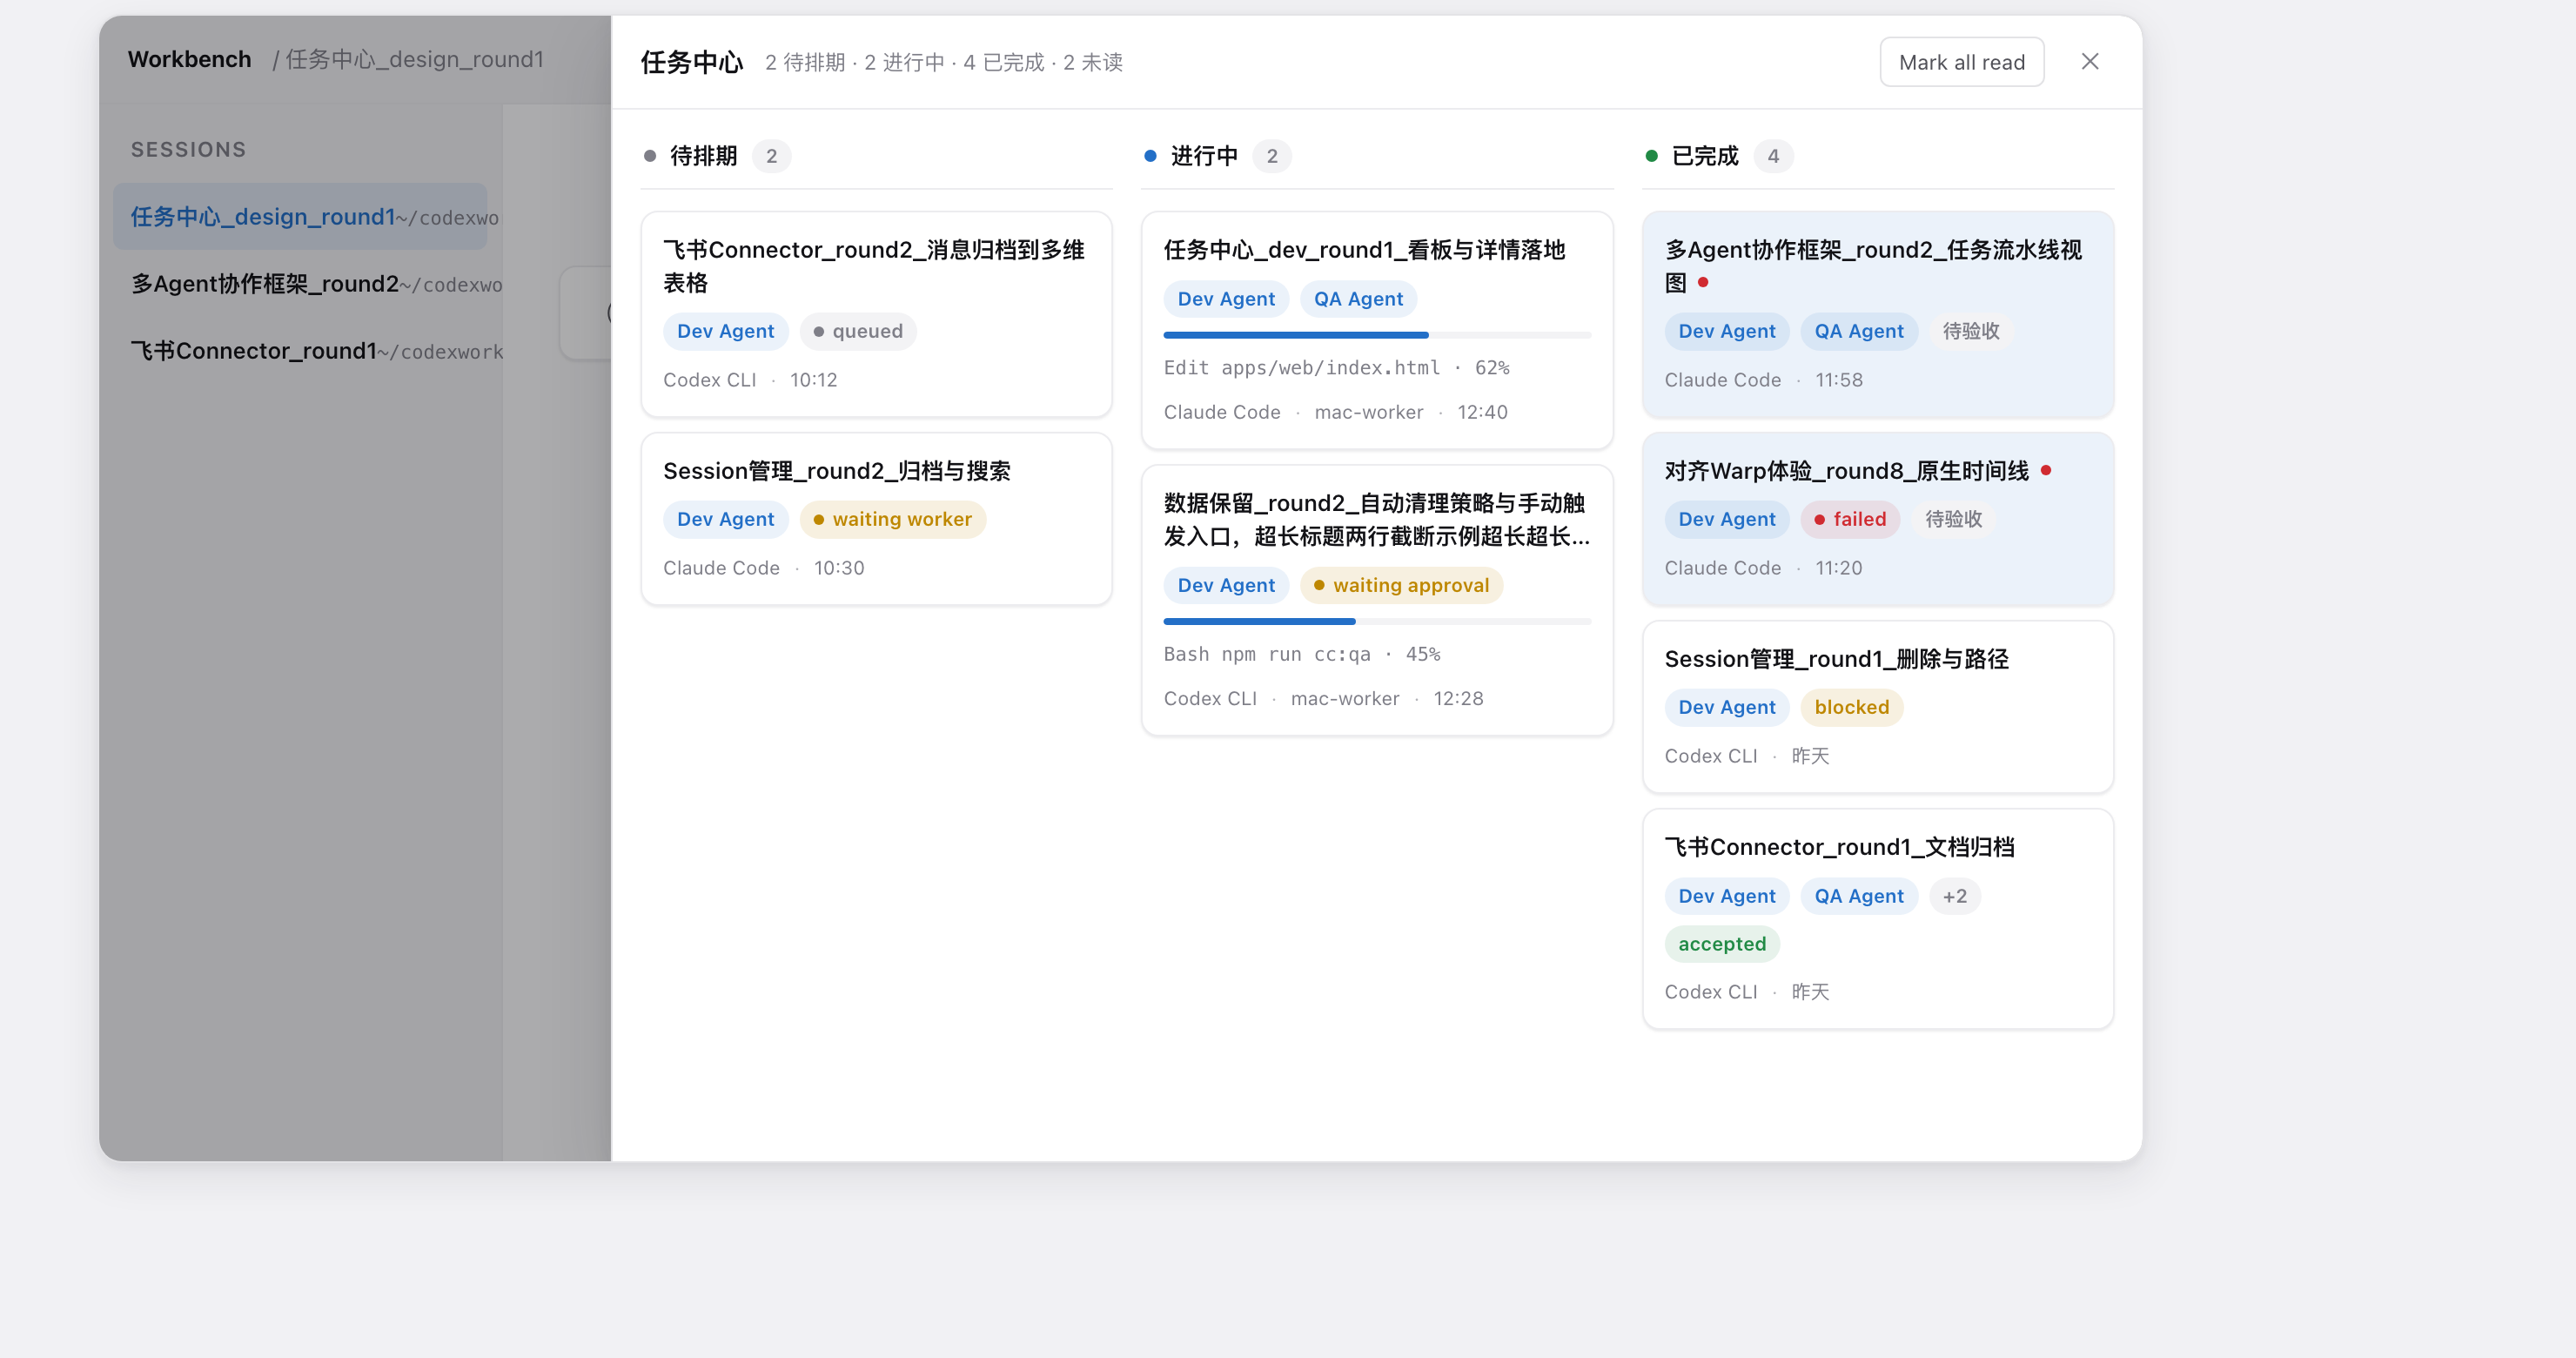This screenshot has height=1358, width=2576.
Task: Open 多Agent协作框架_round2_任务流水线视图 card
Action: point(1877,314)
